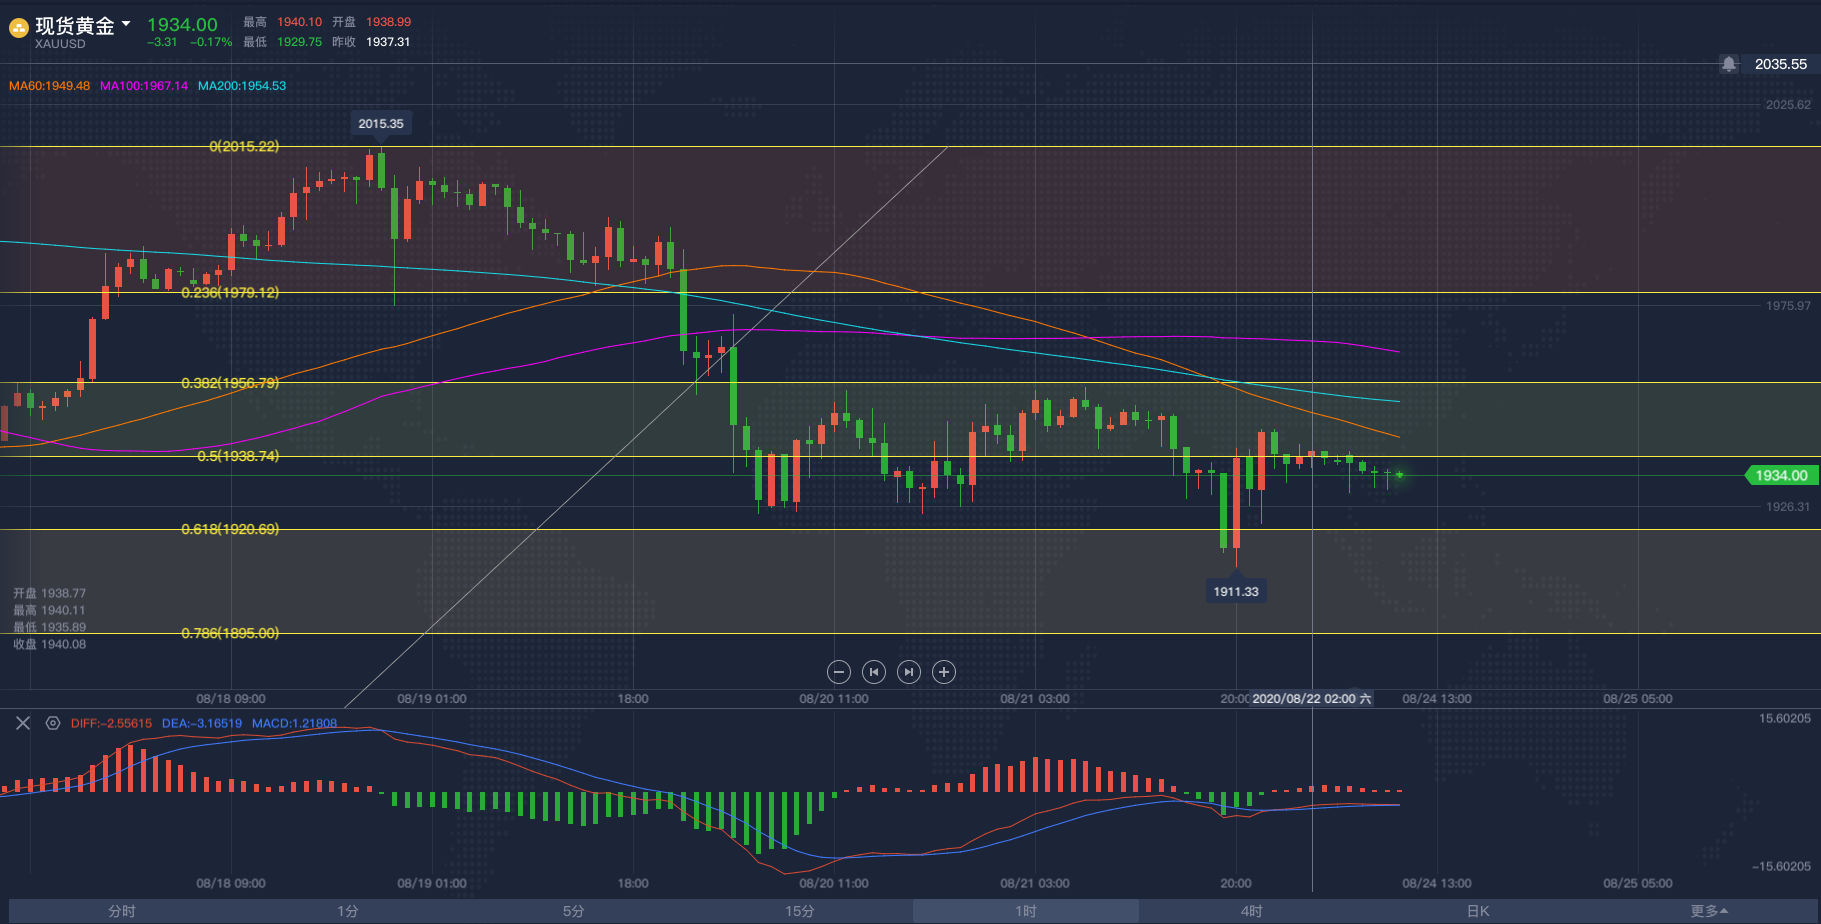Switch chart to the 5分 timeframe
This screenshot has height=924, width=1821.
573,911
